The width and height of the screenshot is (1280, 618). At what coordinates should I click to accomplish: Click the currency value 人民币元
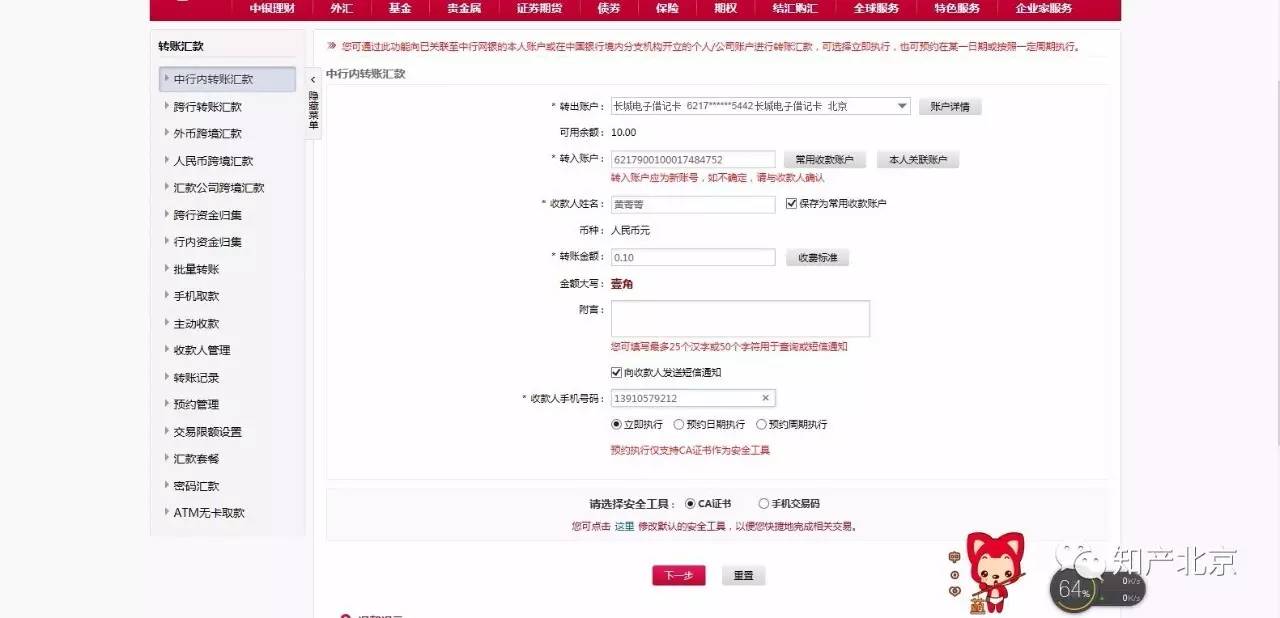631,231
